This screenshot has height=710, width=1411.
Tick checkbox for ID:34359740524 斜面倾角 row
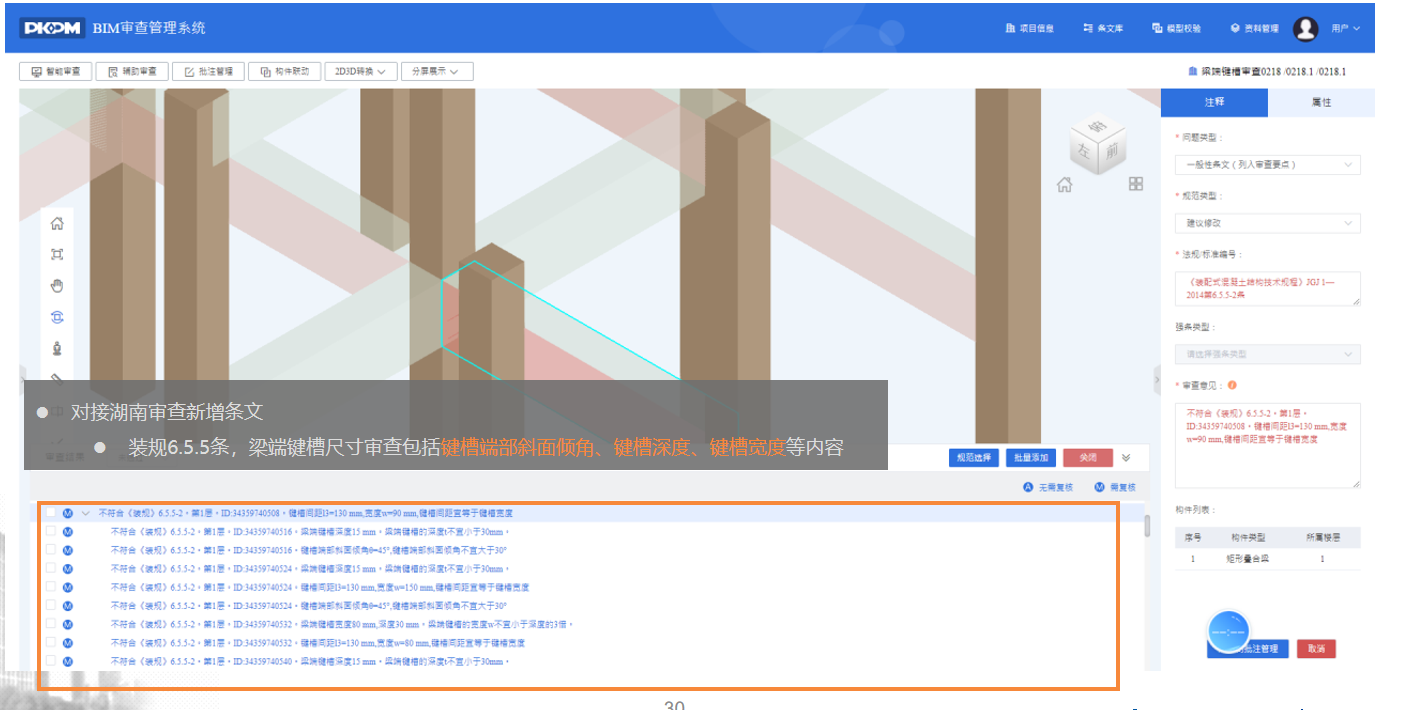50,605
